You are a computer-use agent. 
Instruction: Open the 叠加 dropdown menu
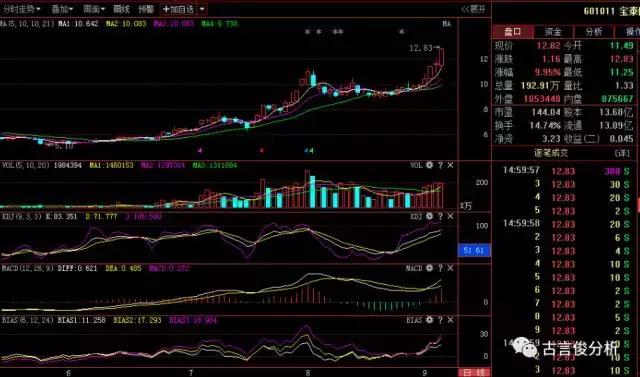62,9
